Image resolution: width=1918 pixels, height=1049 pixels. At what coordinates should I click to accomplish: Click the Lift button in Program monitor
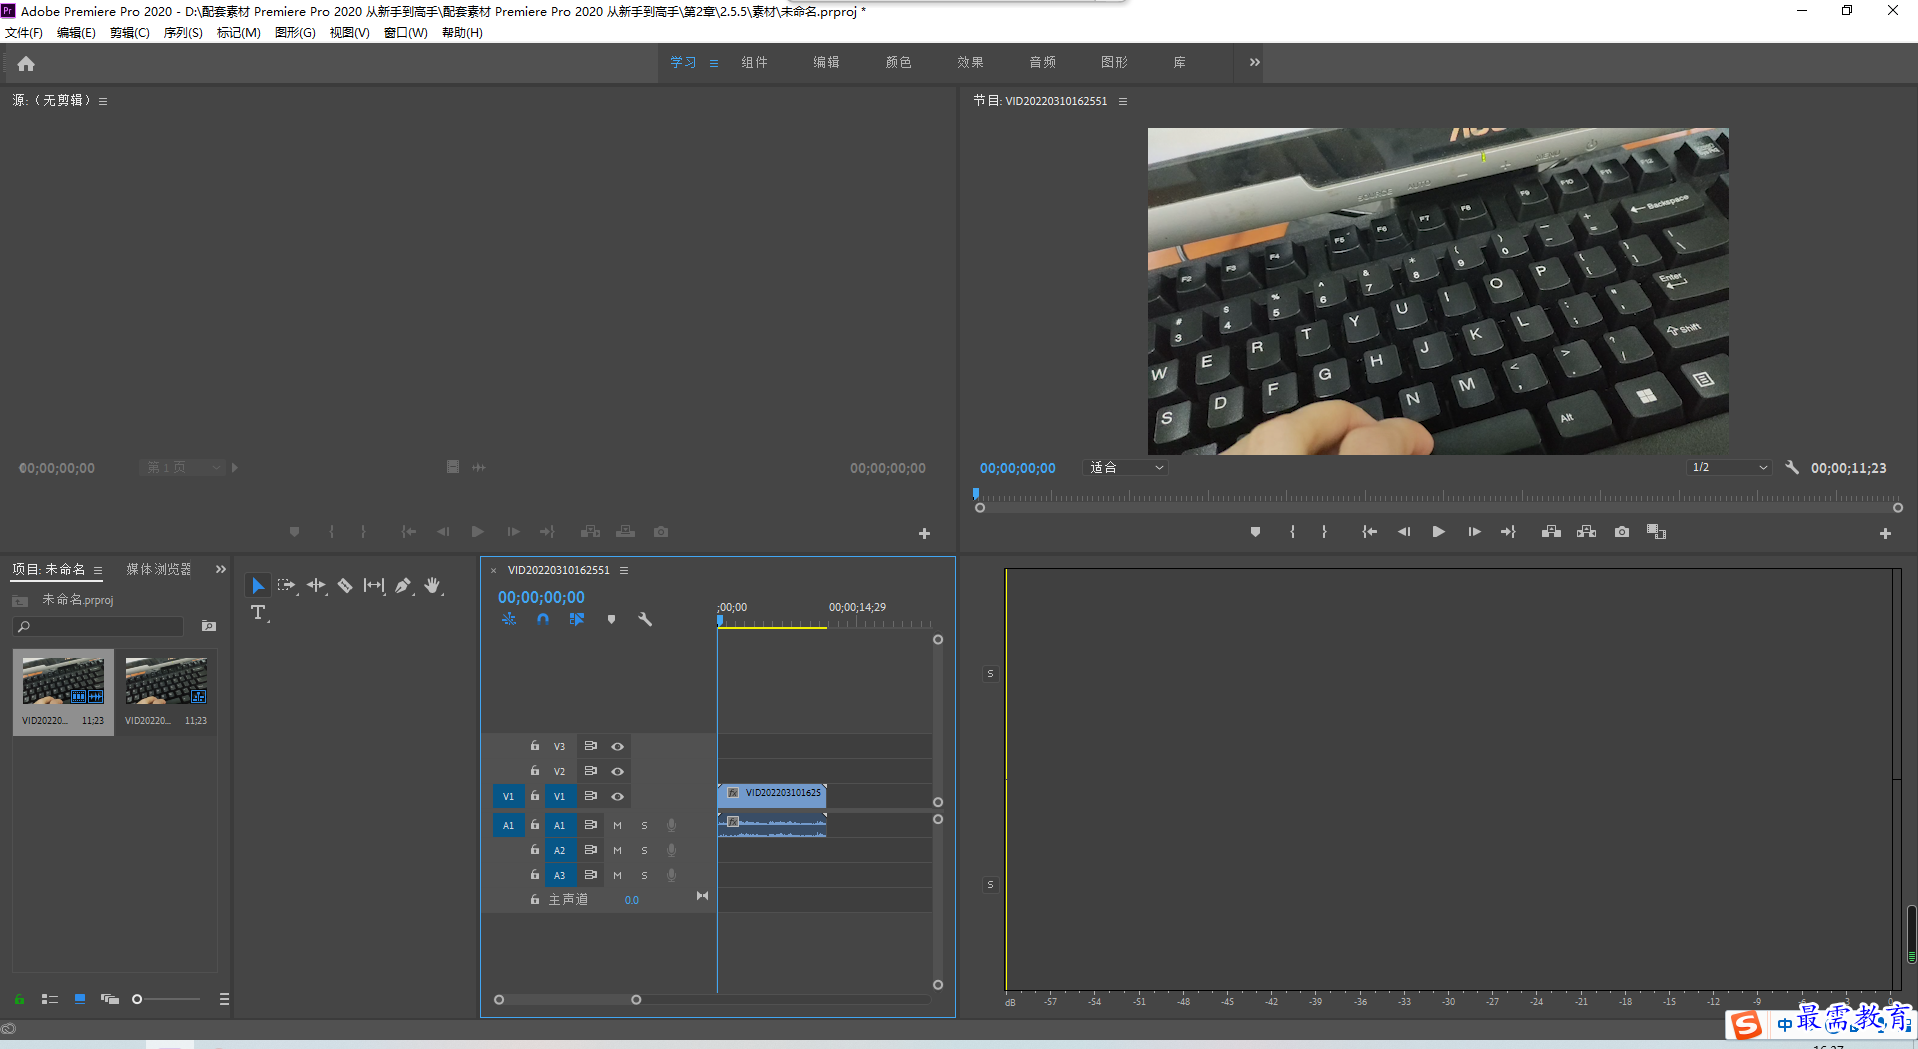tap(1551, 532)
